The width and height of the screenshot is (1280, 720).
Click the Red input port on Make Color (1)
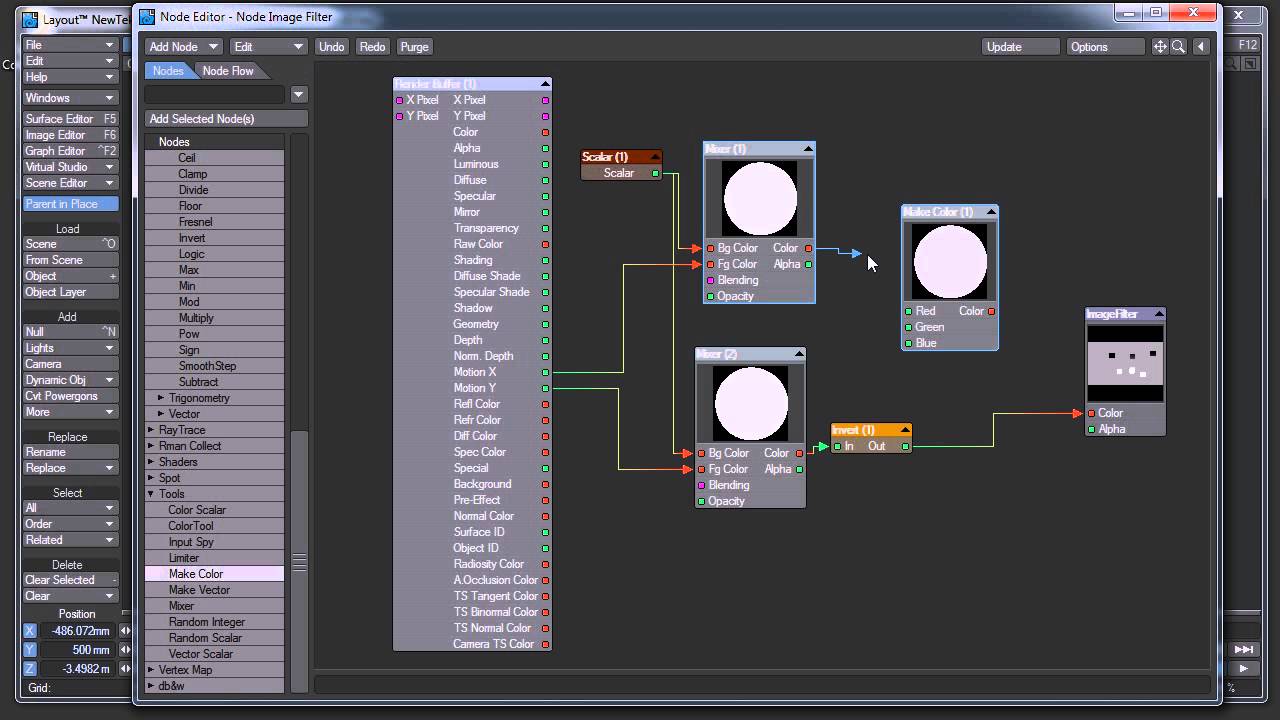point(908,311)
